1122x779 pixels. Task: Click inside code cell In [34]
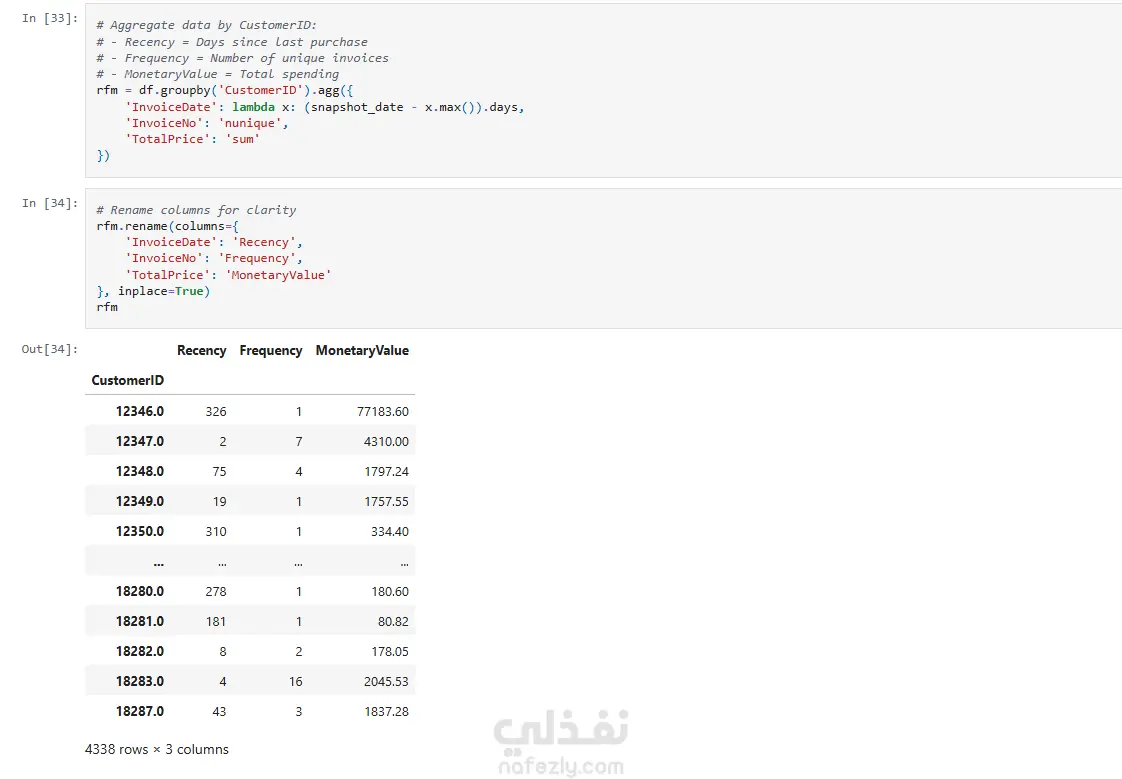[603, 258]
